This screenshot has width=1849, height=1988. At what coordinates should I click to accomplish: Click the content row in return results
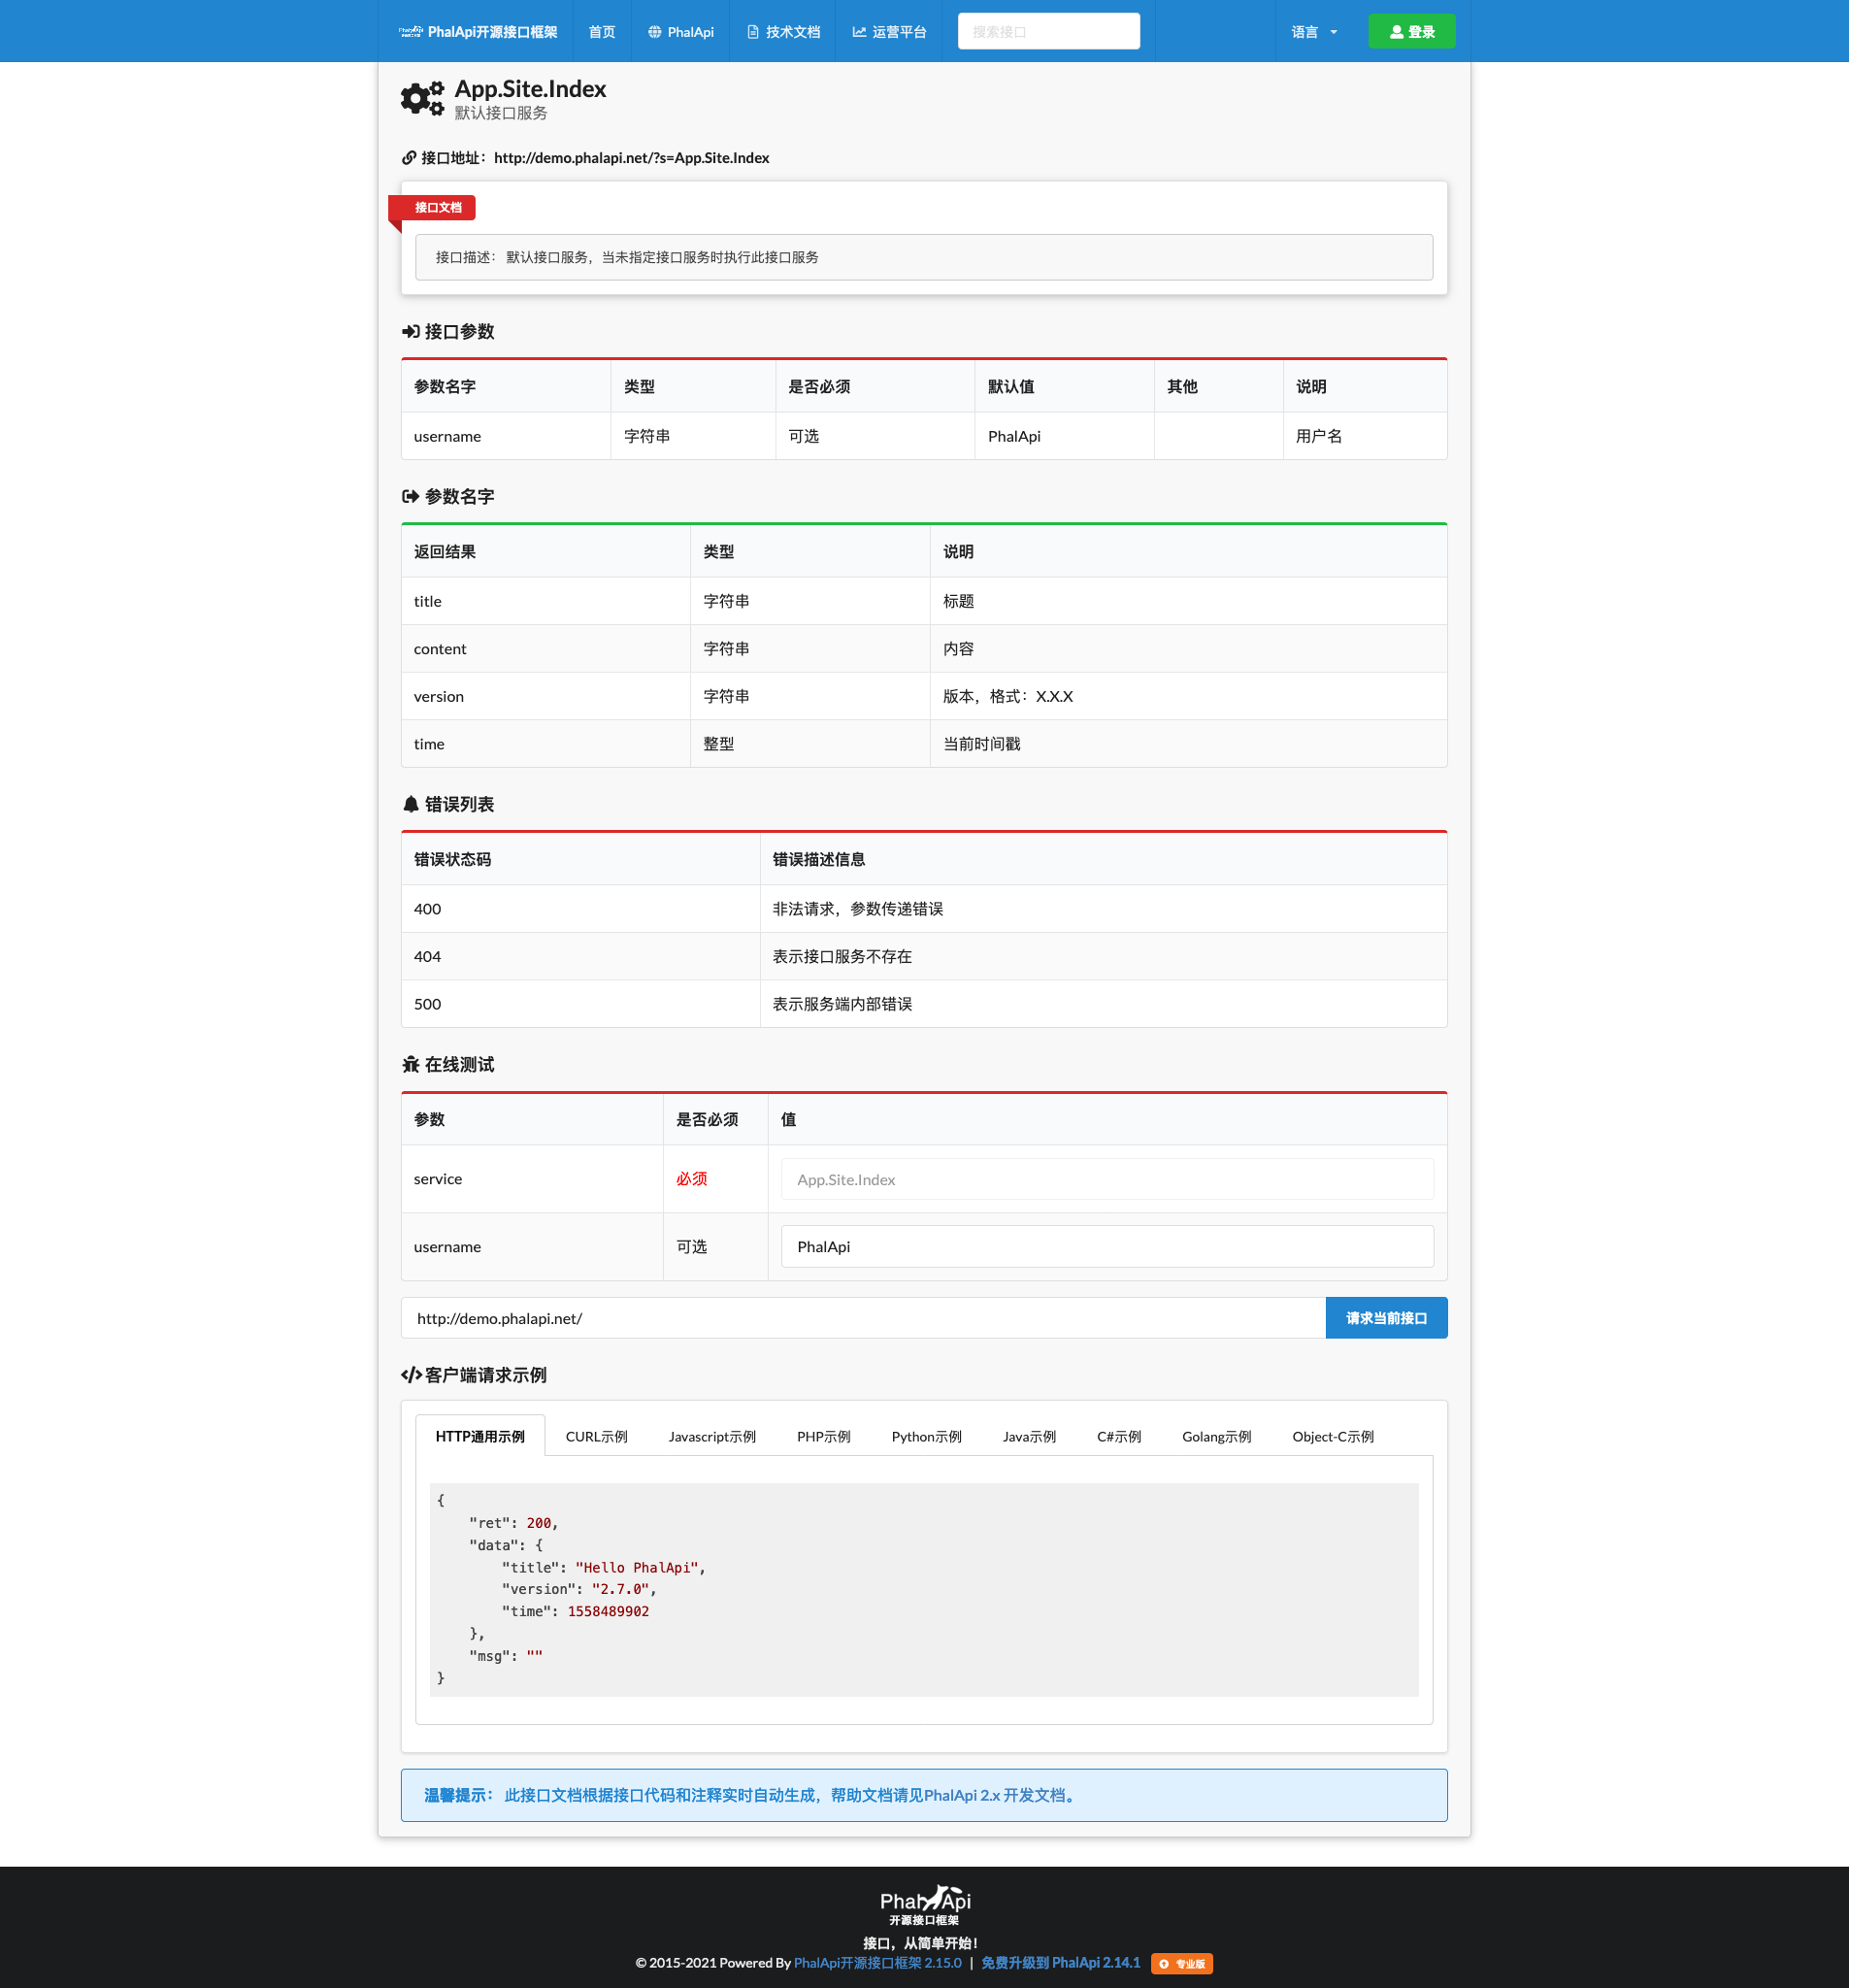click(924, 649)
